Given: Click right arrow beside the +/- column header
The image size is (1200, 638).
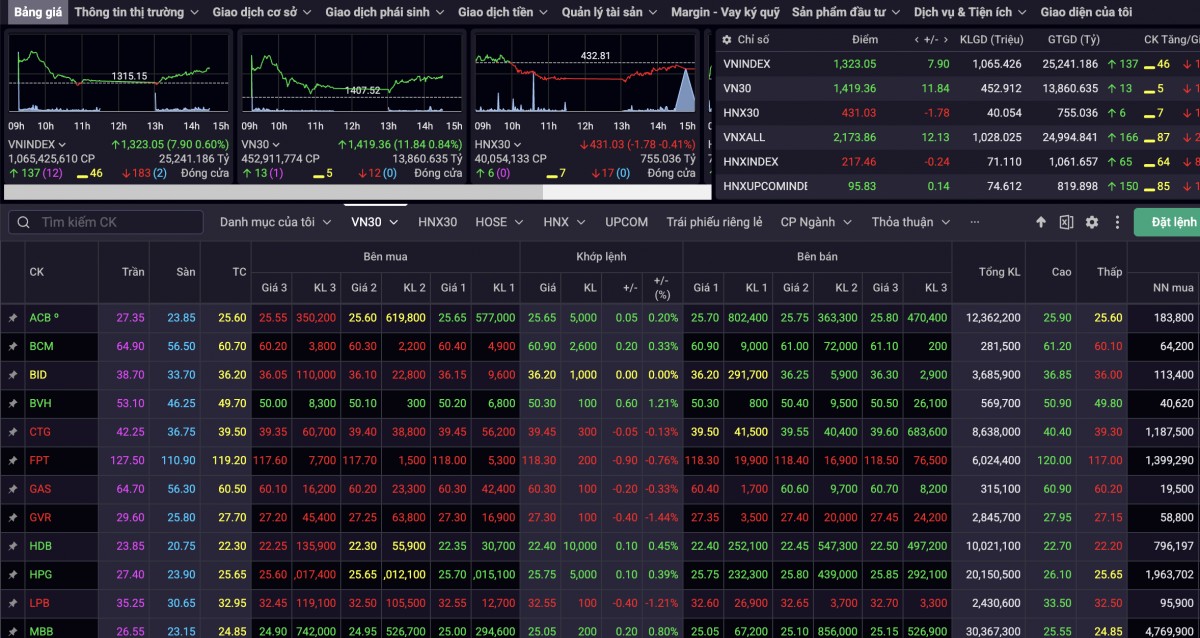Looking at the screenshot, I should click(945, 40).
